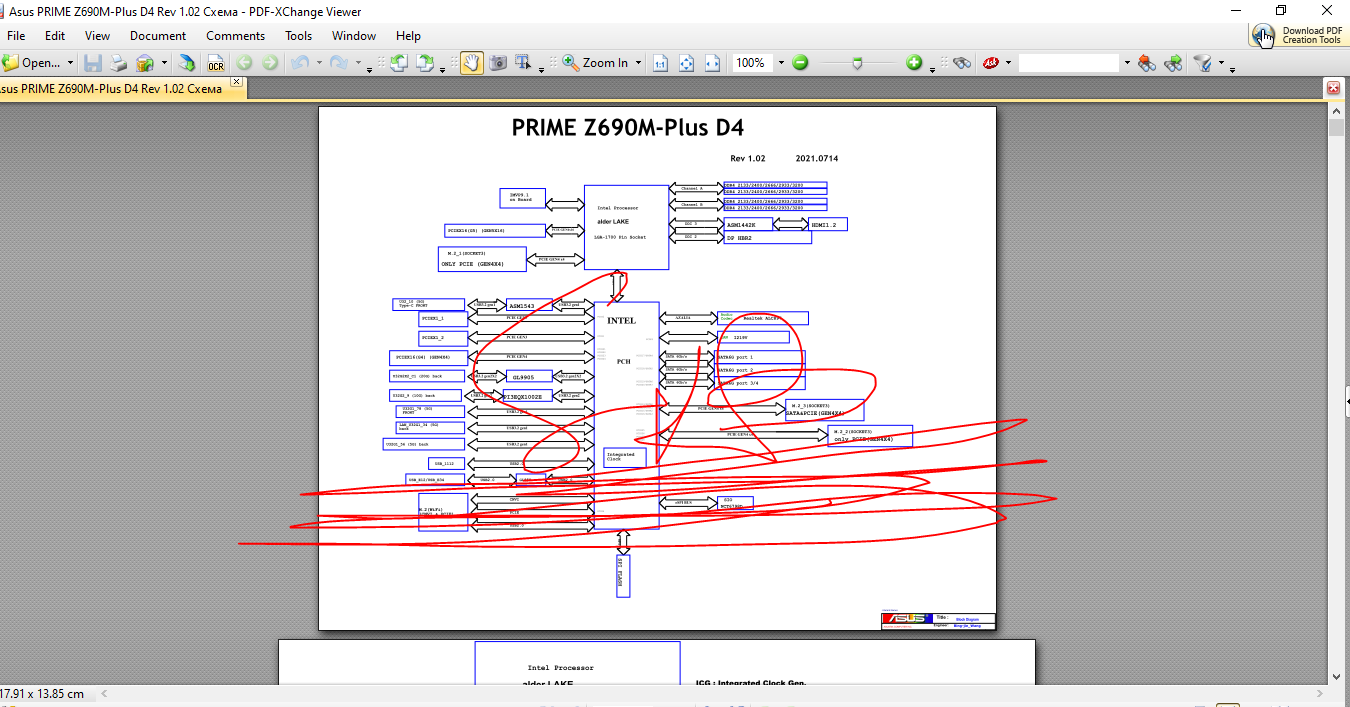This screenshot has width=1350, height=707.
Task: Open Find with the binoculars icon
Action: pyautogui.click(x=962, y=63)
